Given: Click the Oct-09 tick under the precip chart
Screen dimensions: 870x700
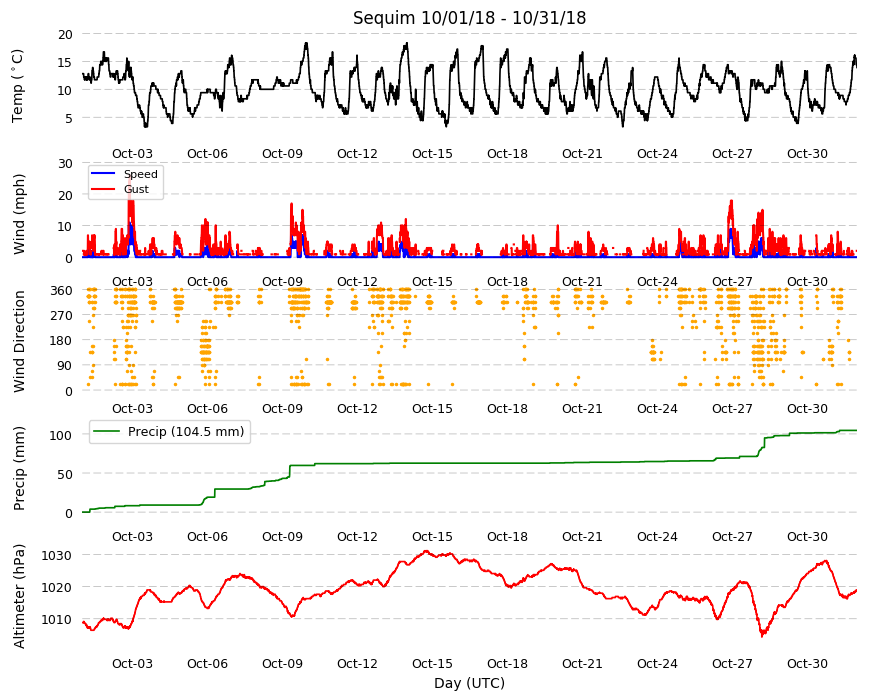Looking at the screenshot, I should tap(282, 536).
